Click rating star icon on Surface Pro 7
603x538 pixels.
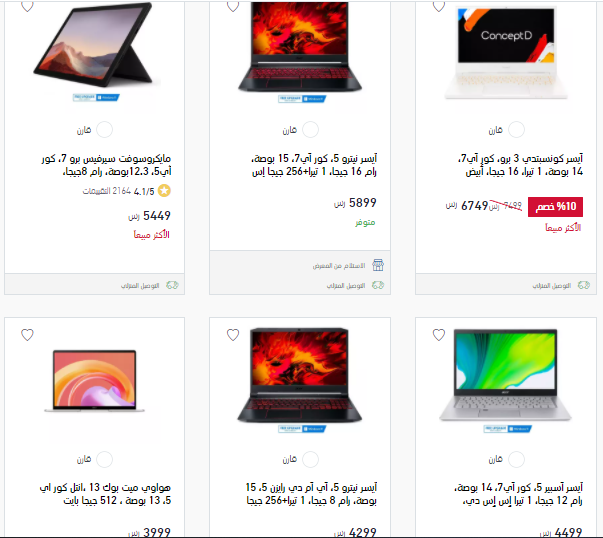[164, 191]
